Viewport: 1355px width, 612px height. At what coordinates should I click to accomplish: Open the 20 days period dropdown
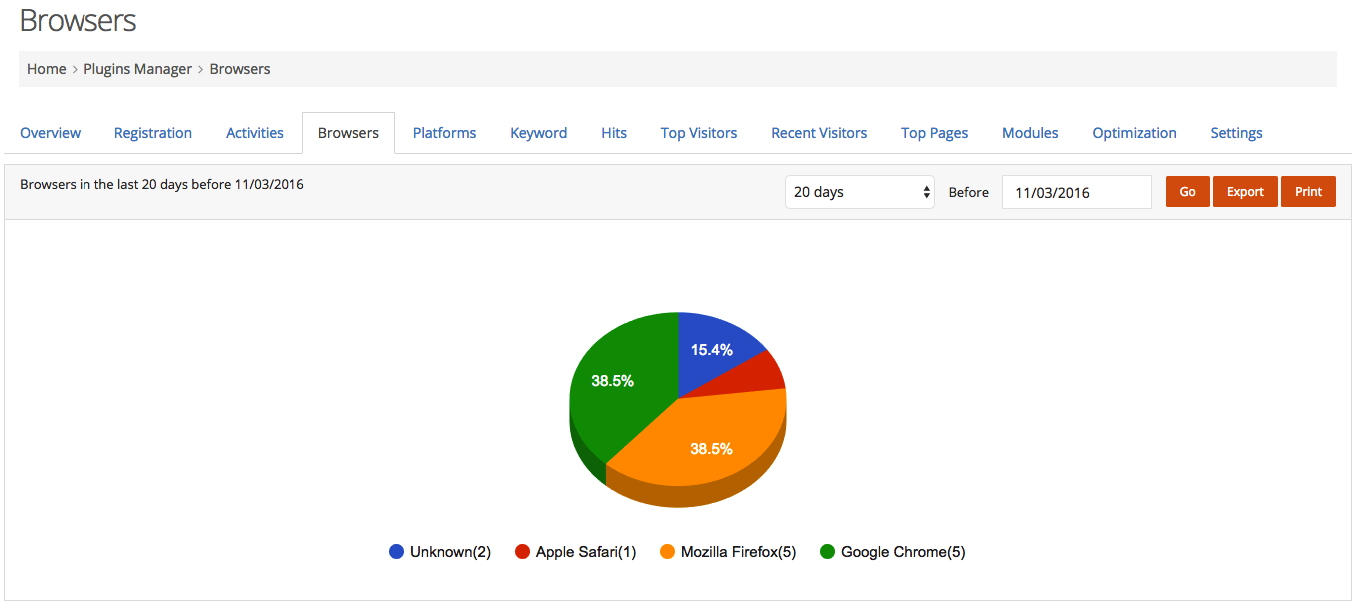[860, 192]
